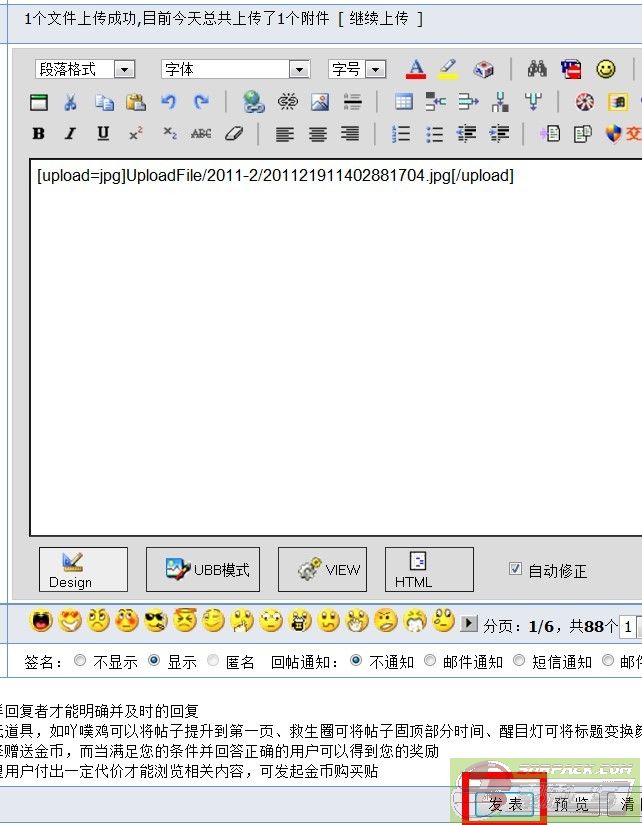Click the Italic formatting icon

pyautogui.click(x=70, y=134)
